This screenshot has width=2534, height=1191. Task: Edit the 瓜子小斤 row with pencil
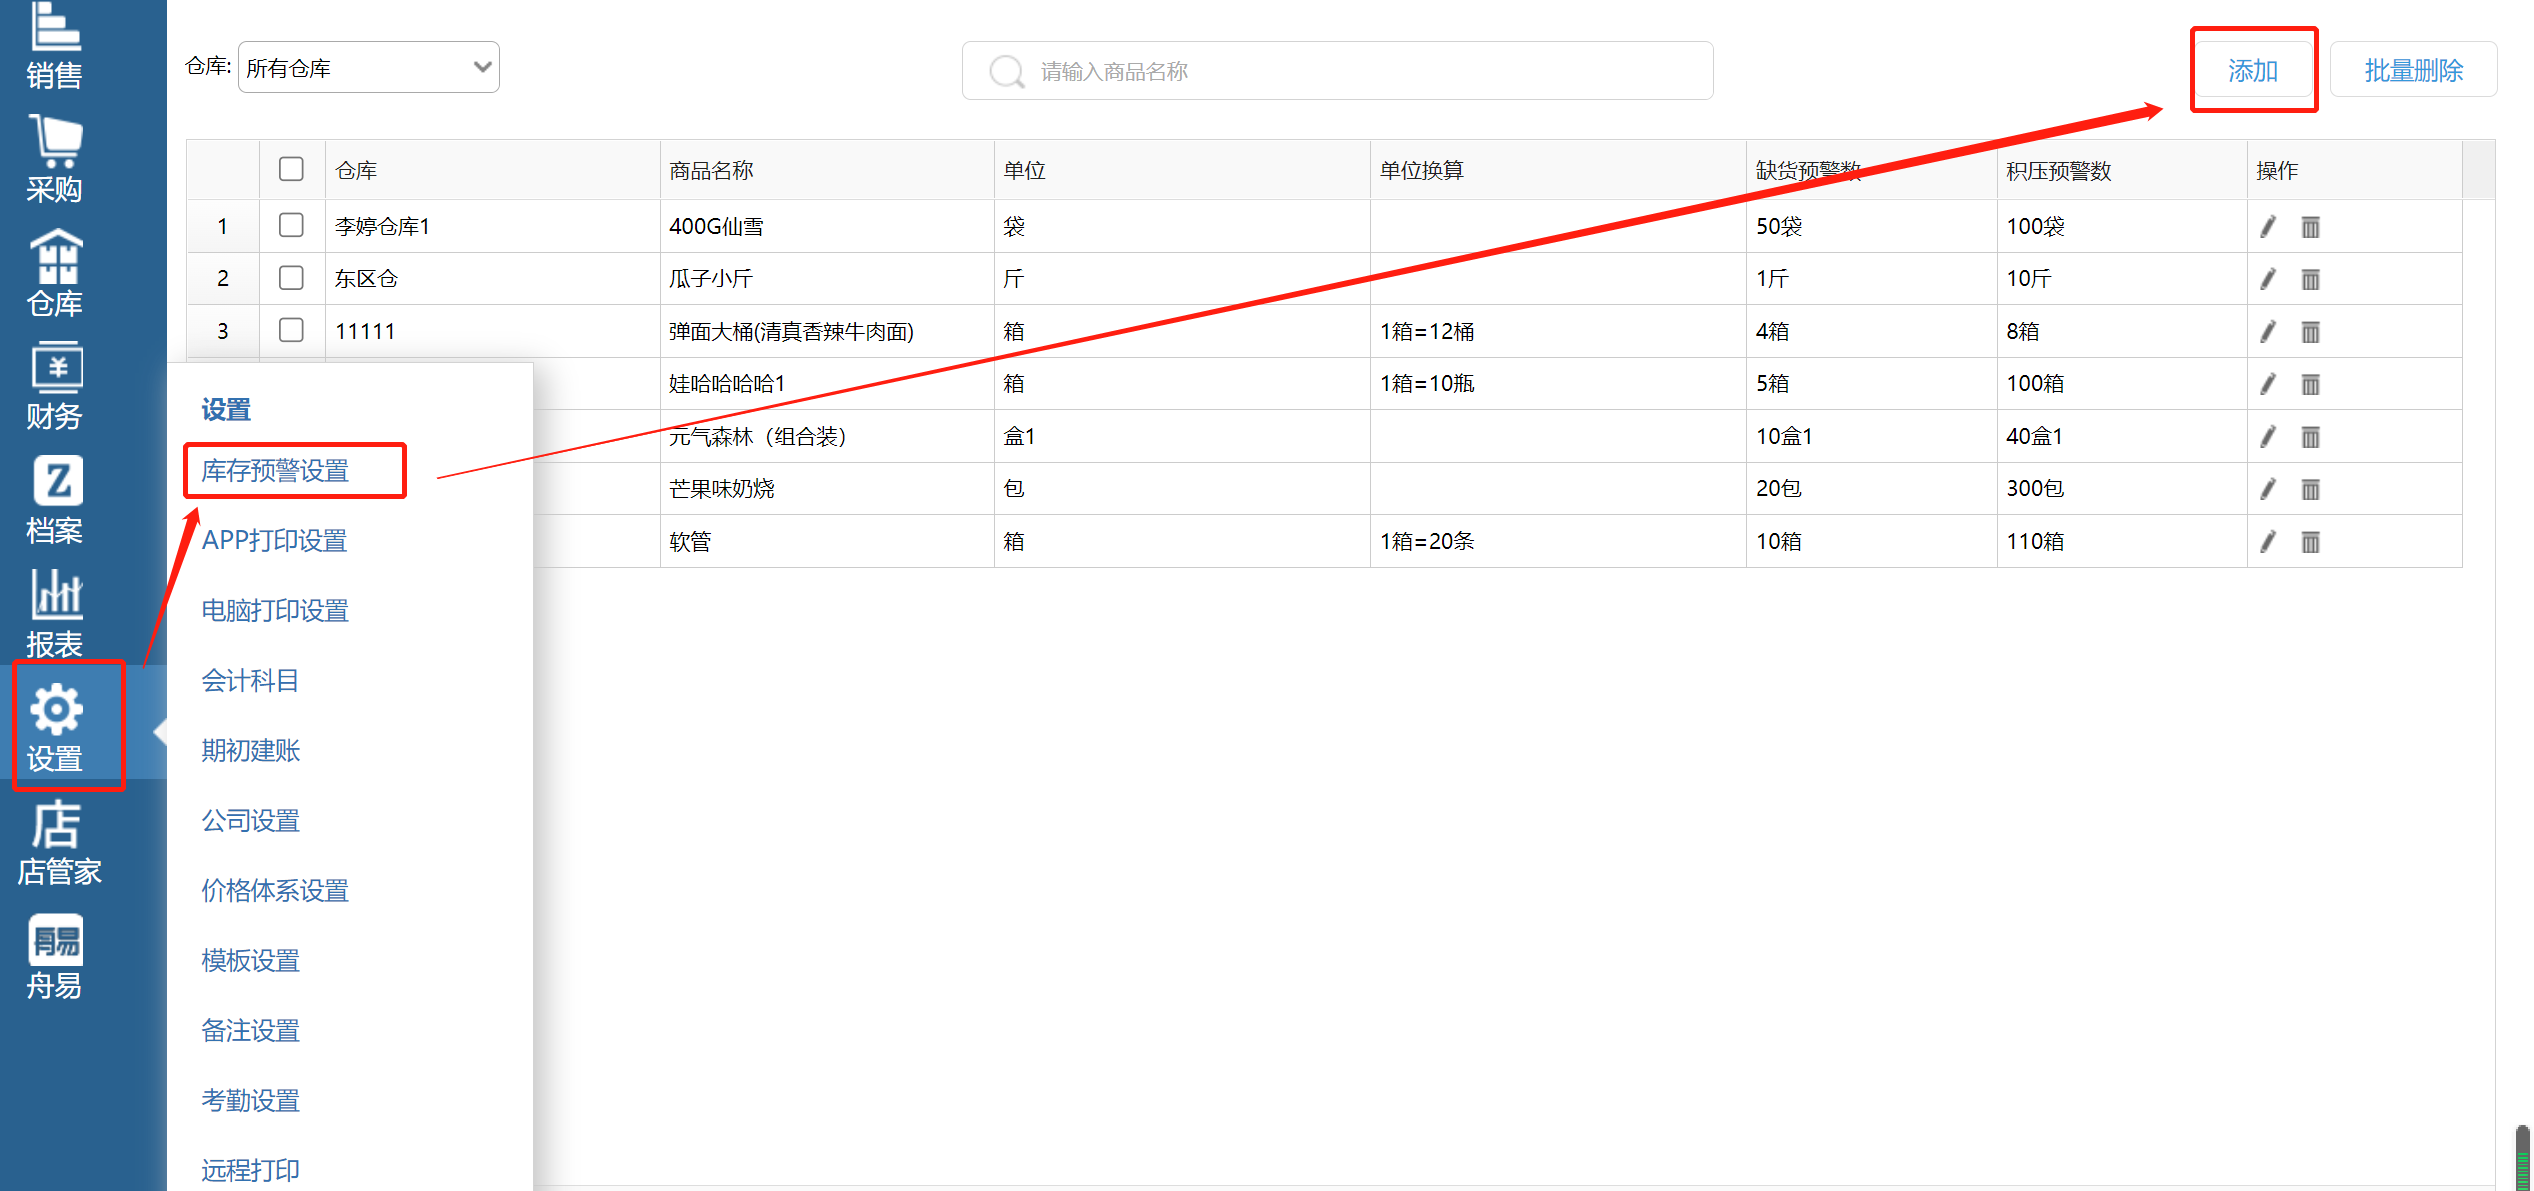point(2268,279)
